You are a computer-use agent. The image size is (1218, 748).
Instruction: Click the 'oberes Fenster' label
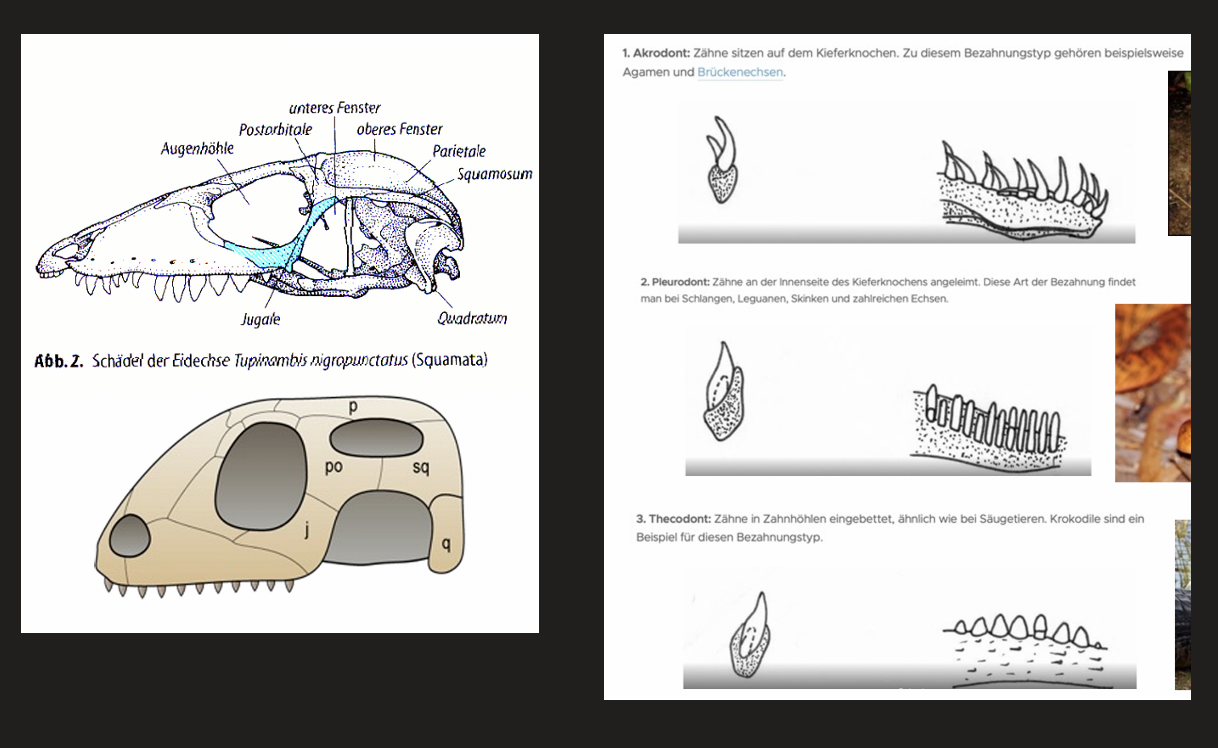point(399,129)
